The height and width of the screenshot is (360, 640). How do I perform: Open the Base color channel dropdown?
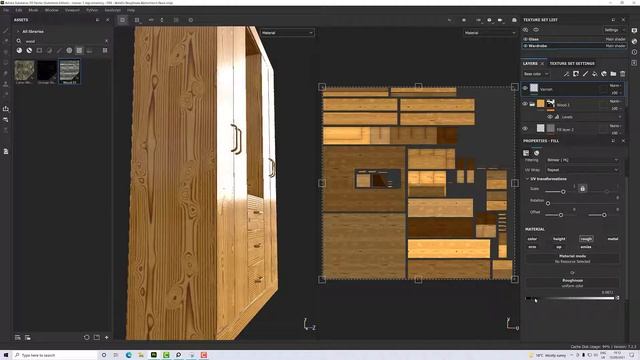pyautogui.click(x=536, y=74)
